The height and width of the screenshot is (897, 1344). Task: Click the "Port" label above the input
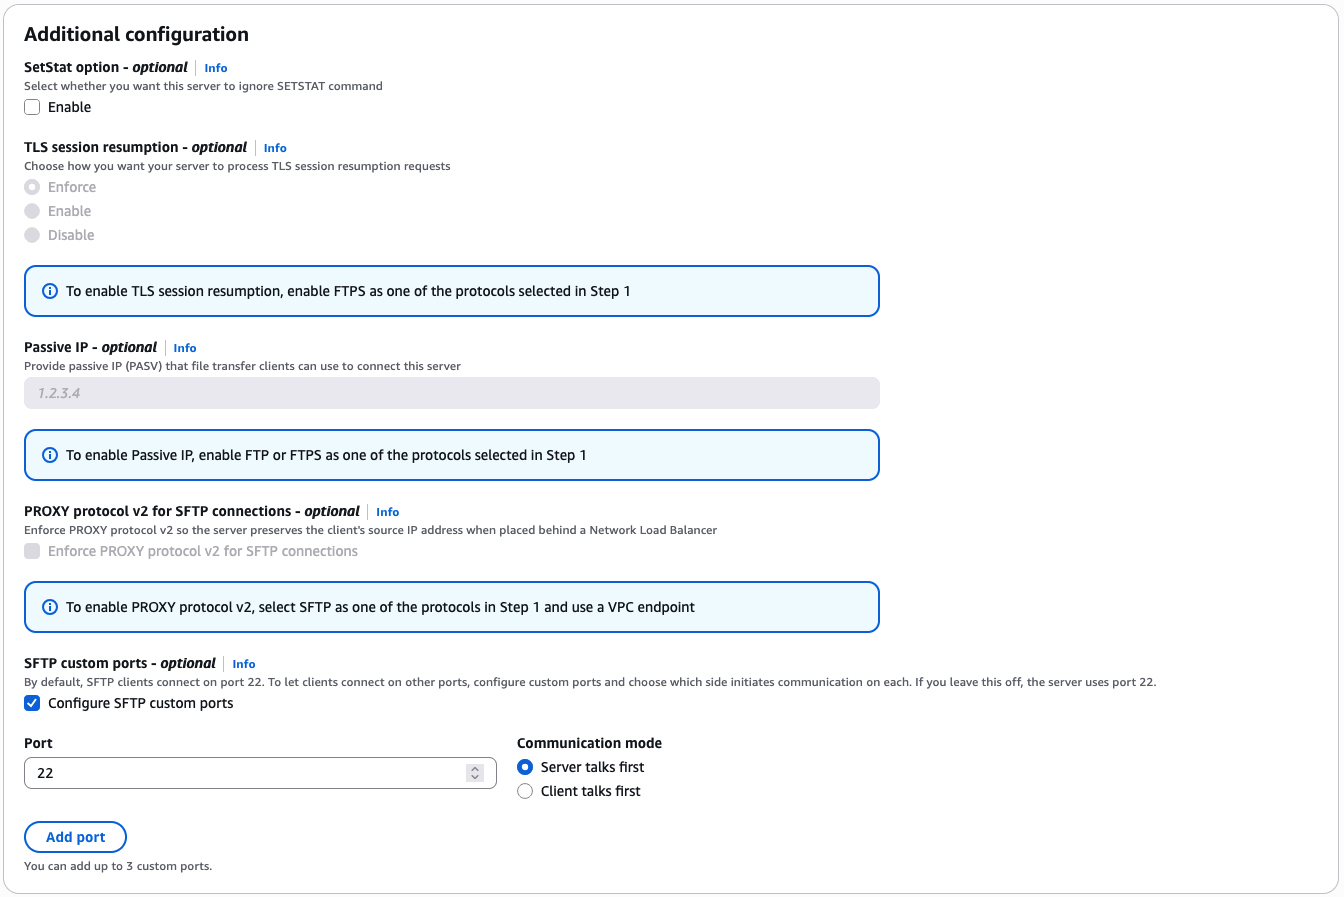(38, 743)
